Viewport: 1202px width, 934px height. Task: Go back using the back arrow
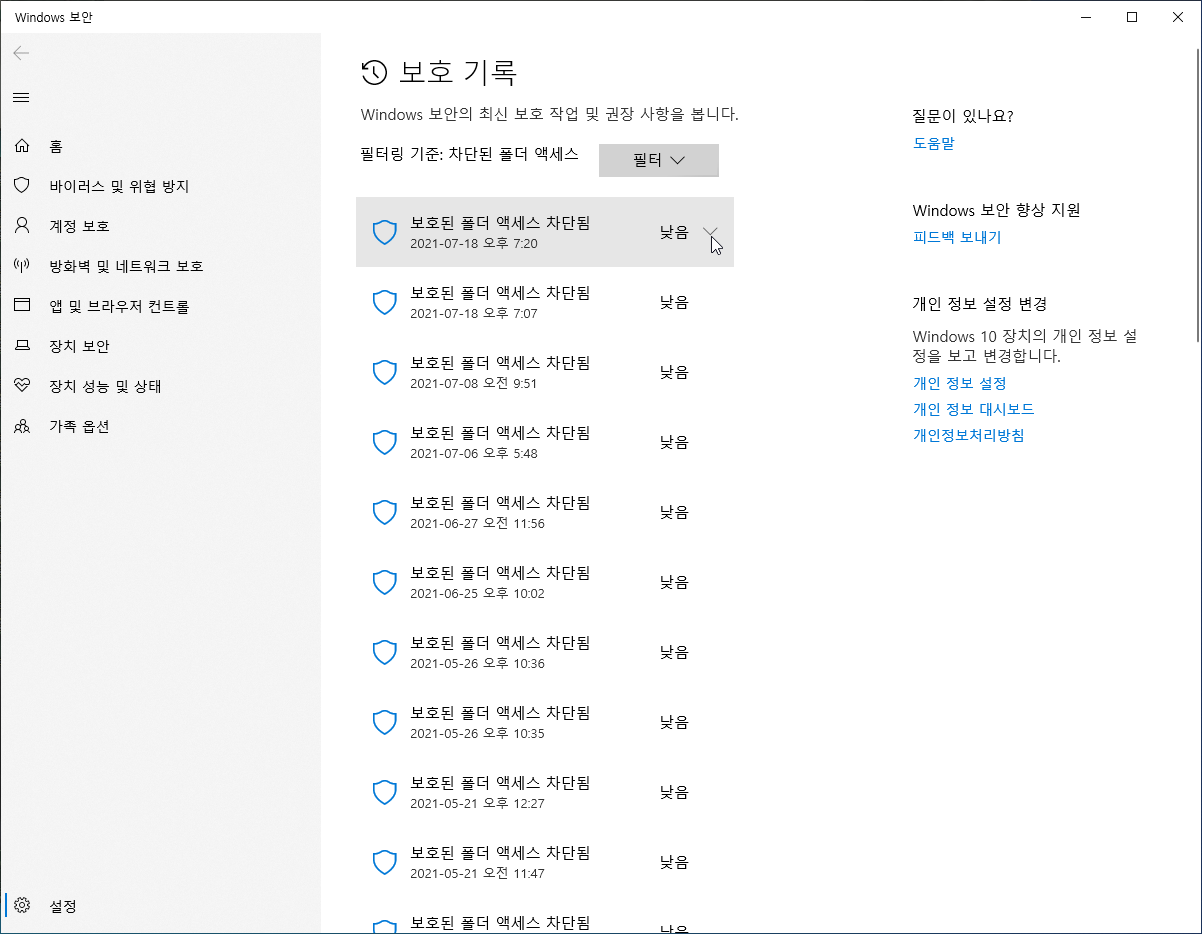21,53
